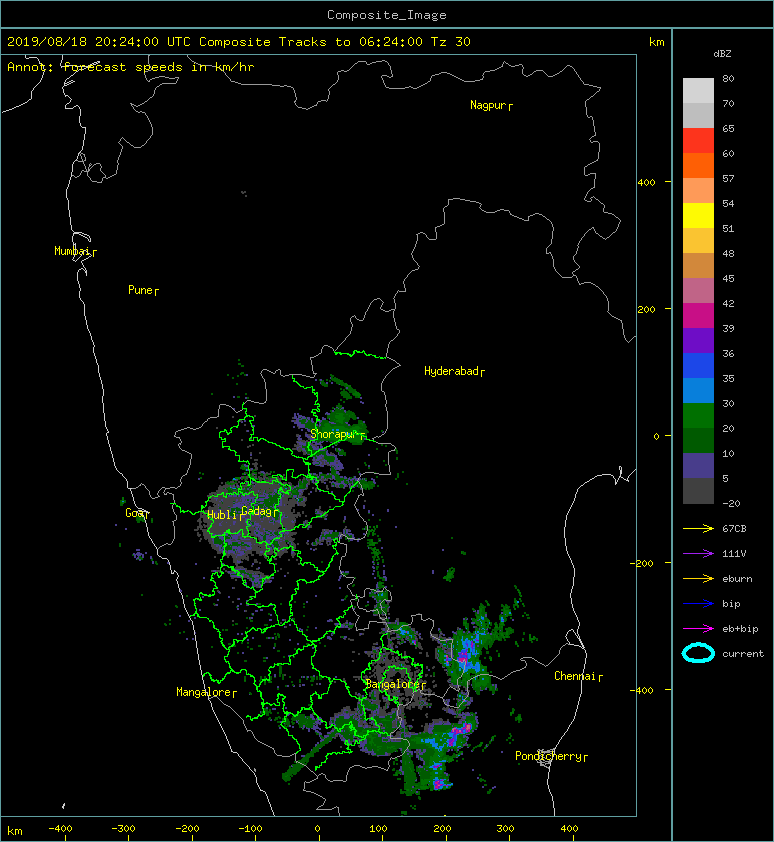Select the violet 39–36 dBZ swatch
Image resolution: width=774 pixels, height=842 pixels.
[x=698, y=340]
